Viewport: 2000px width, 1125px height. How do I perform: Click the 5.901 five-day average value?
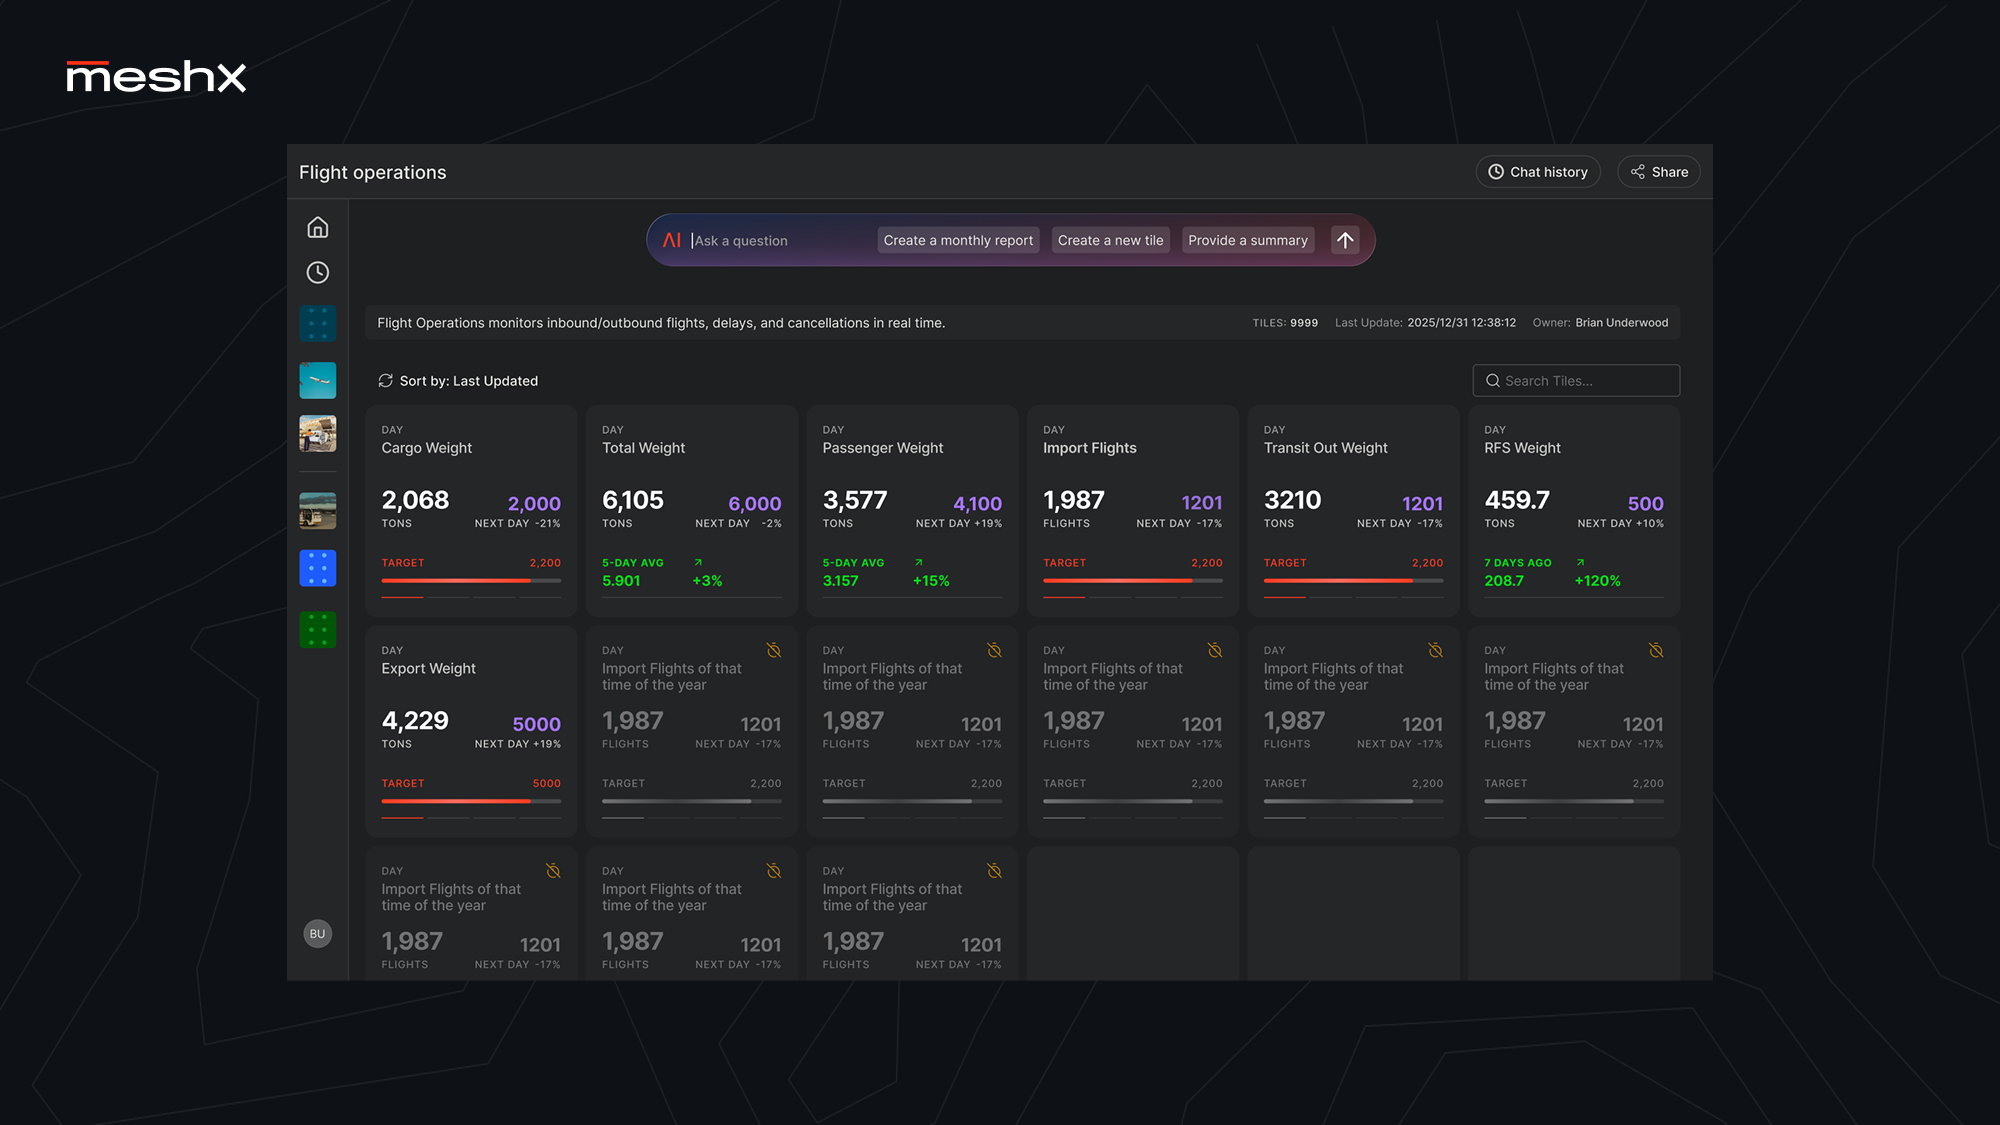tap(621, 581)
